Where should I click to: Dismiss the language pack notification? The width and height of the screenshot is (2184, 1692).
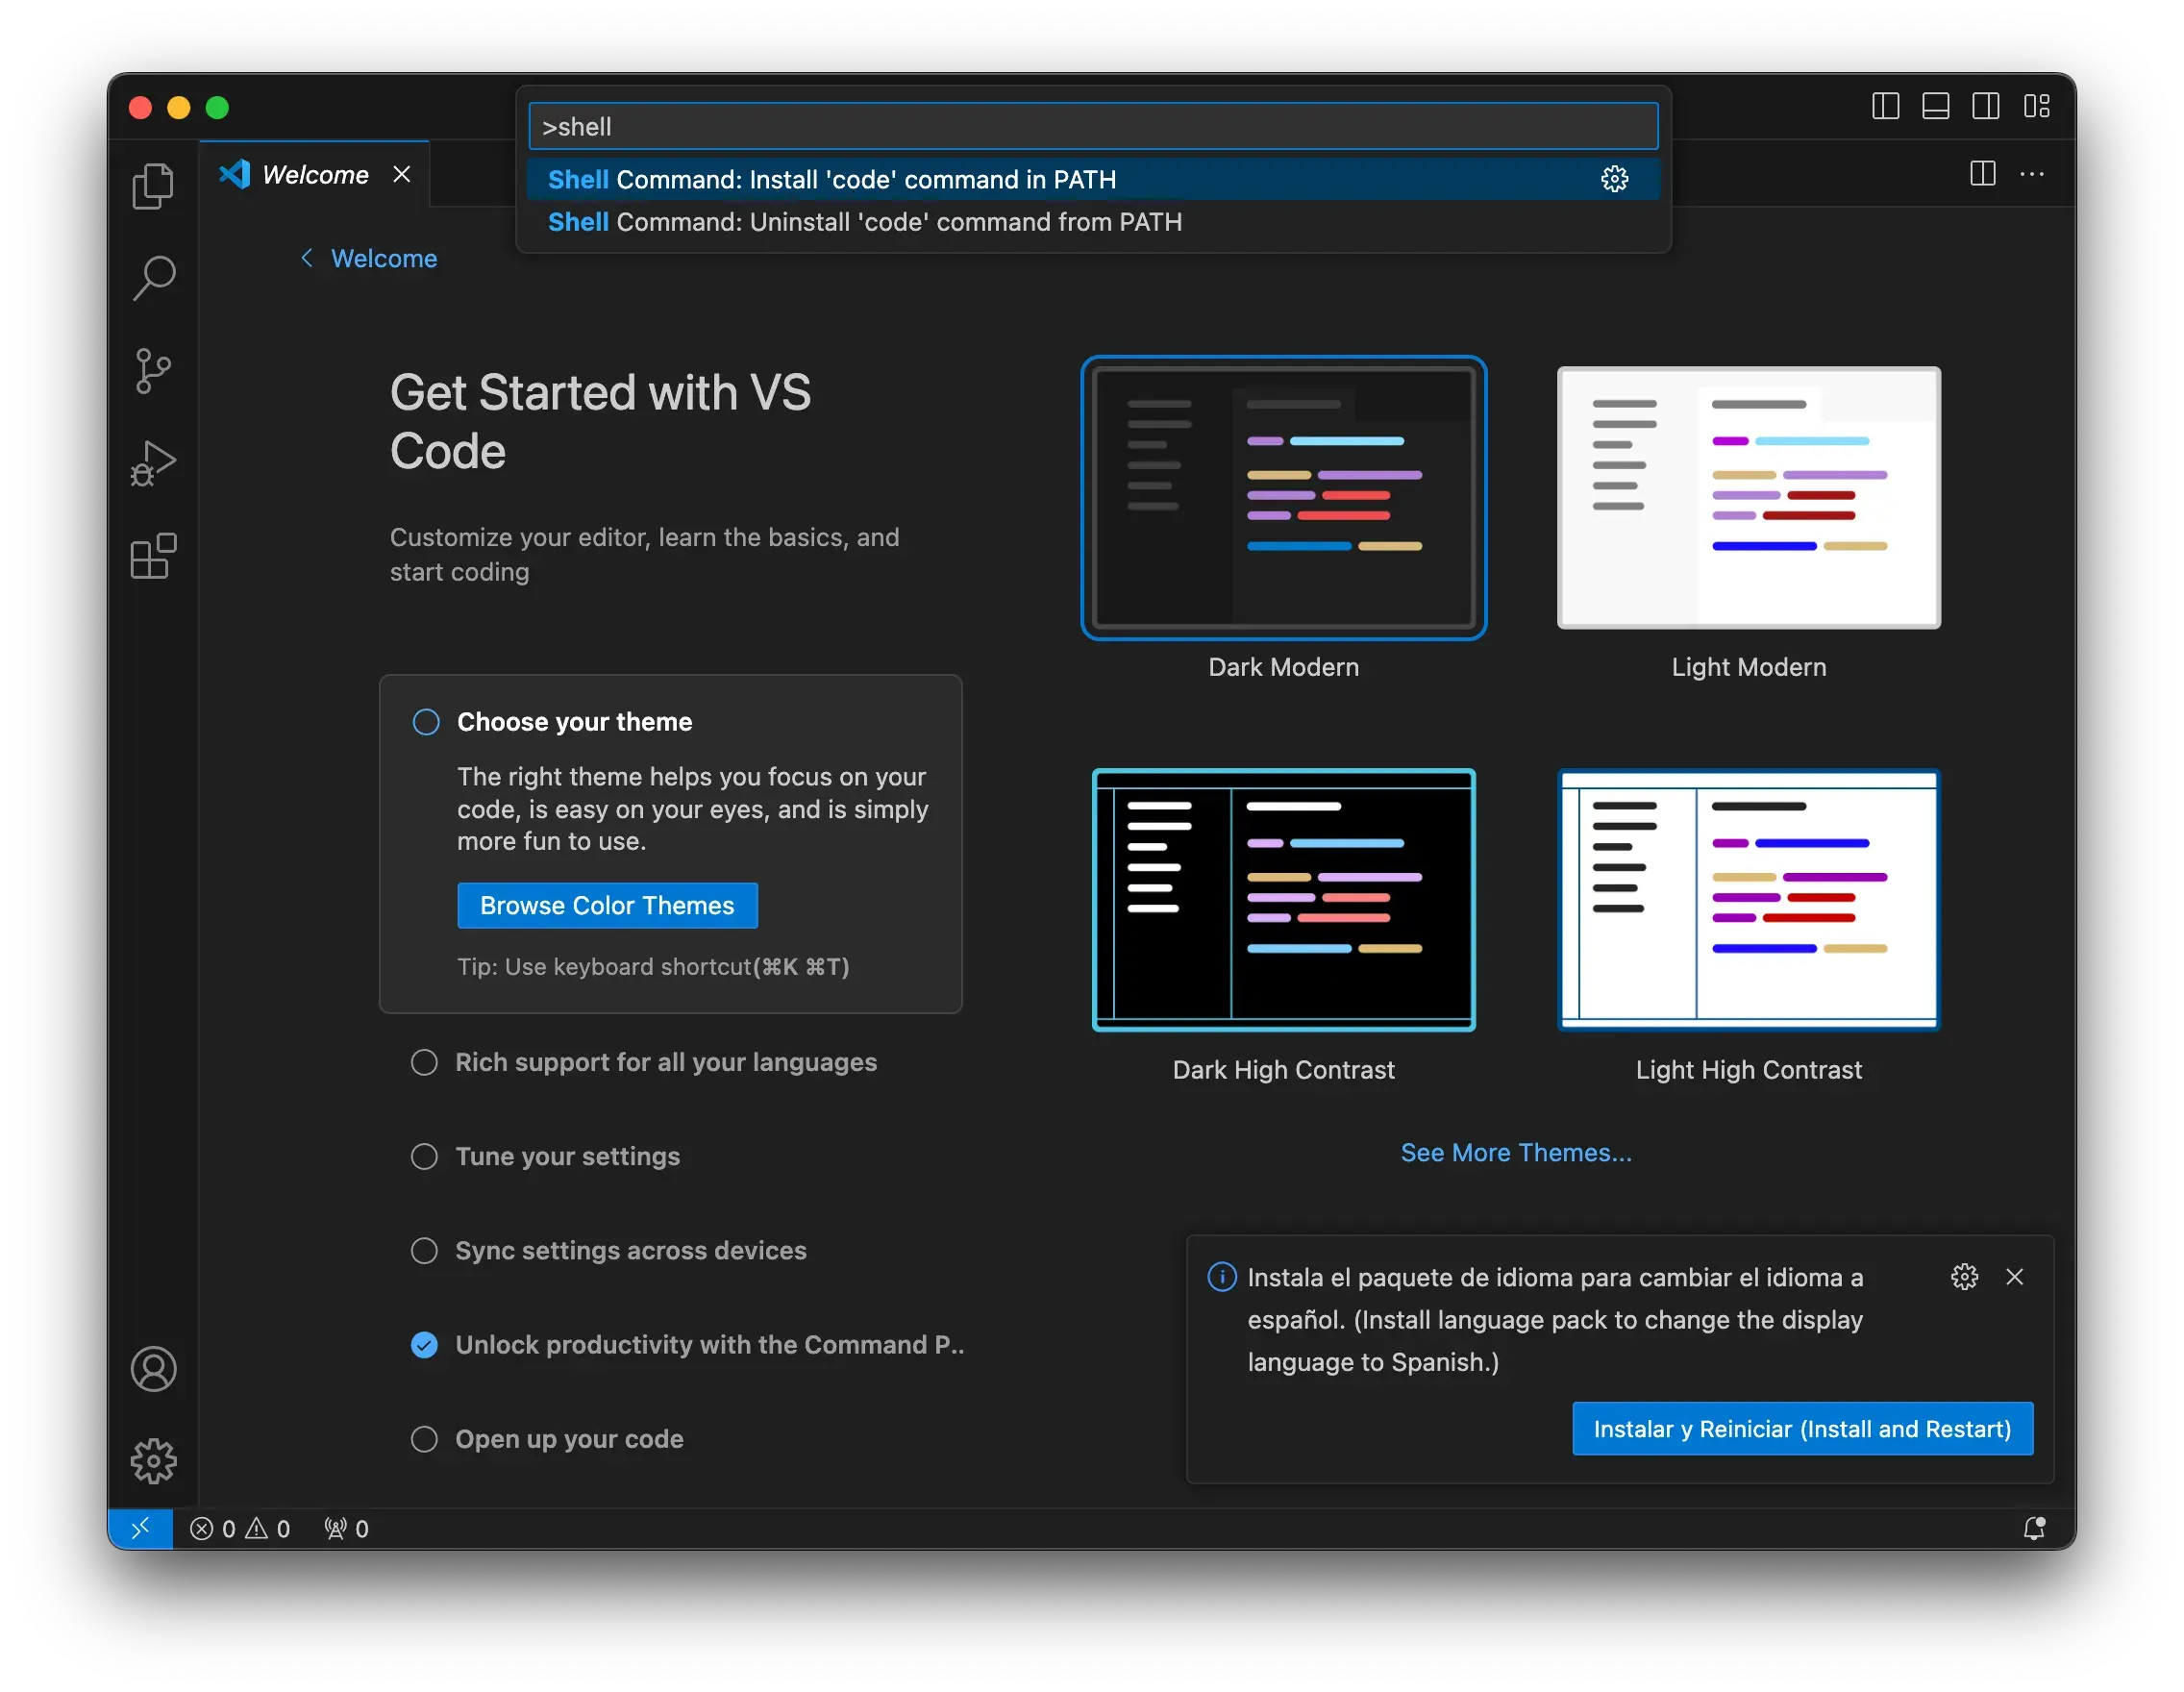2014,1277
